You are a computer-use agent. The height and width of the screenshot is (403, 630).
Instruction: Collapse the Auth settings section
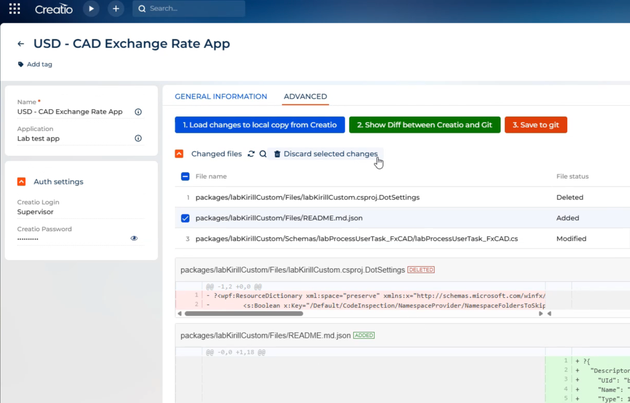[x=21, y=182]
